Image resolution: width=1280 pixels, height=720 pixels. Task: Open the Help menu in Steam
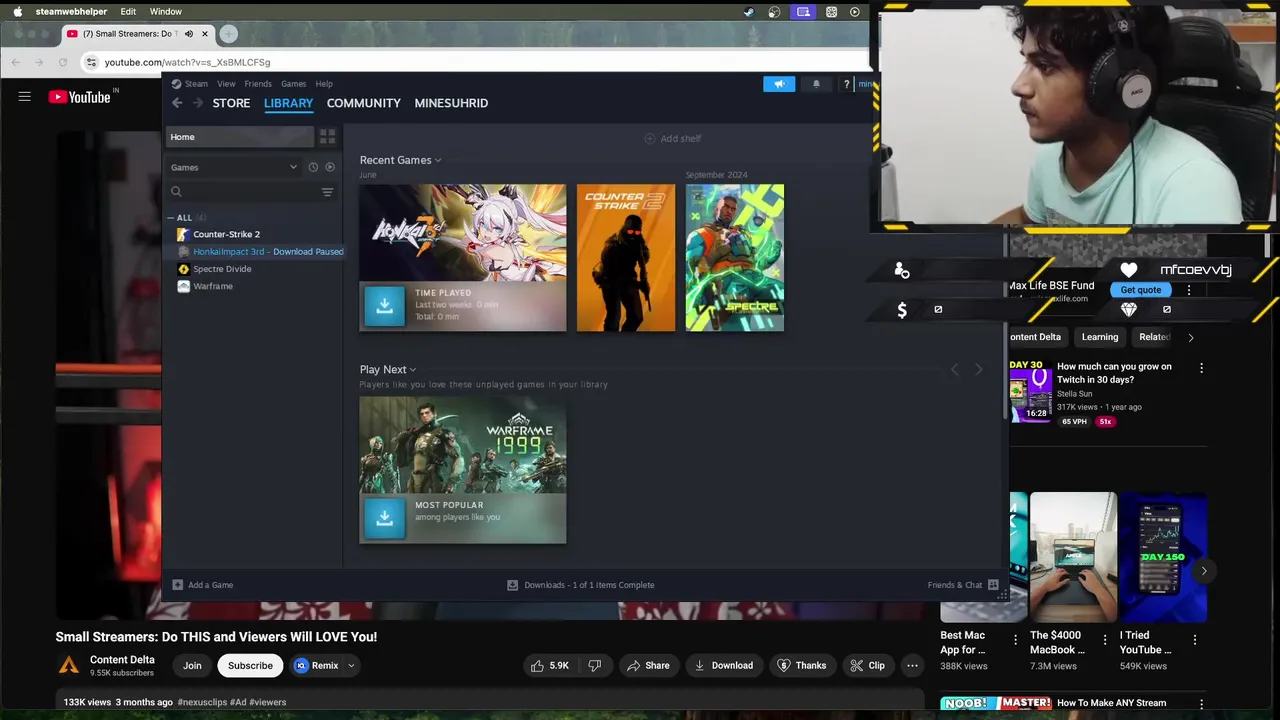tap(324, 84)
